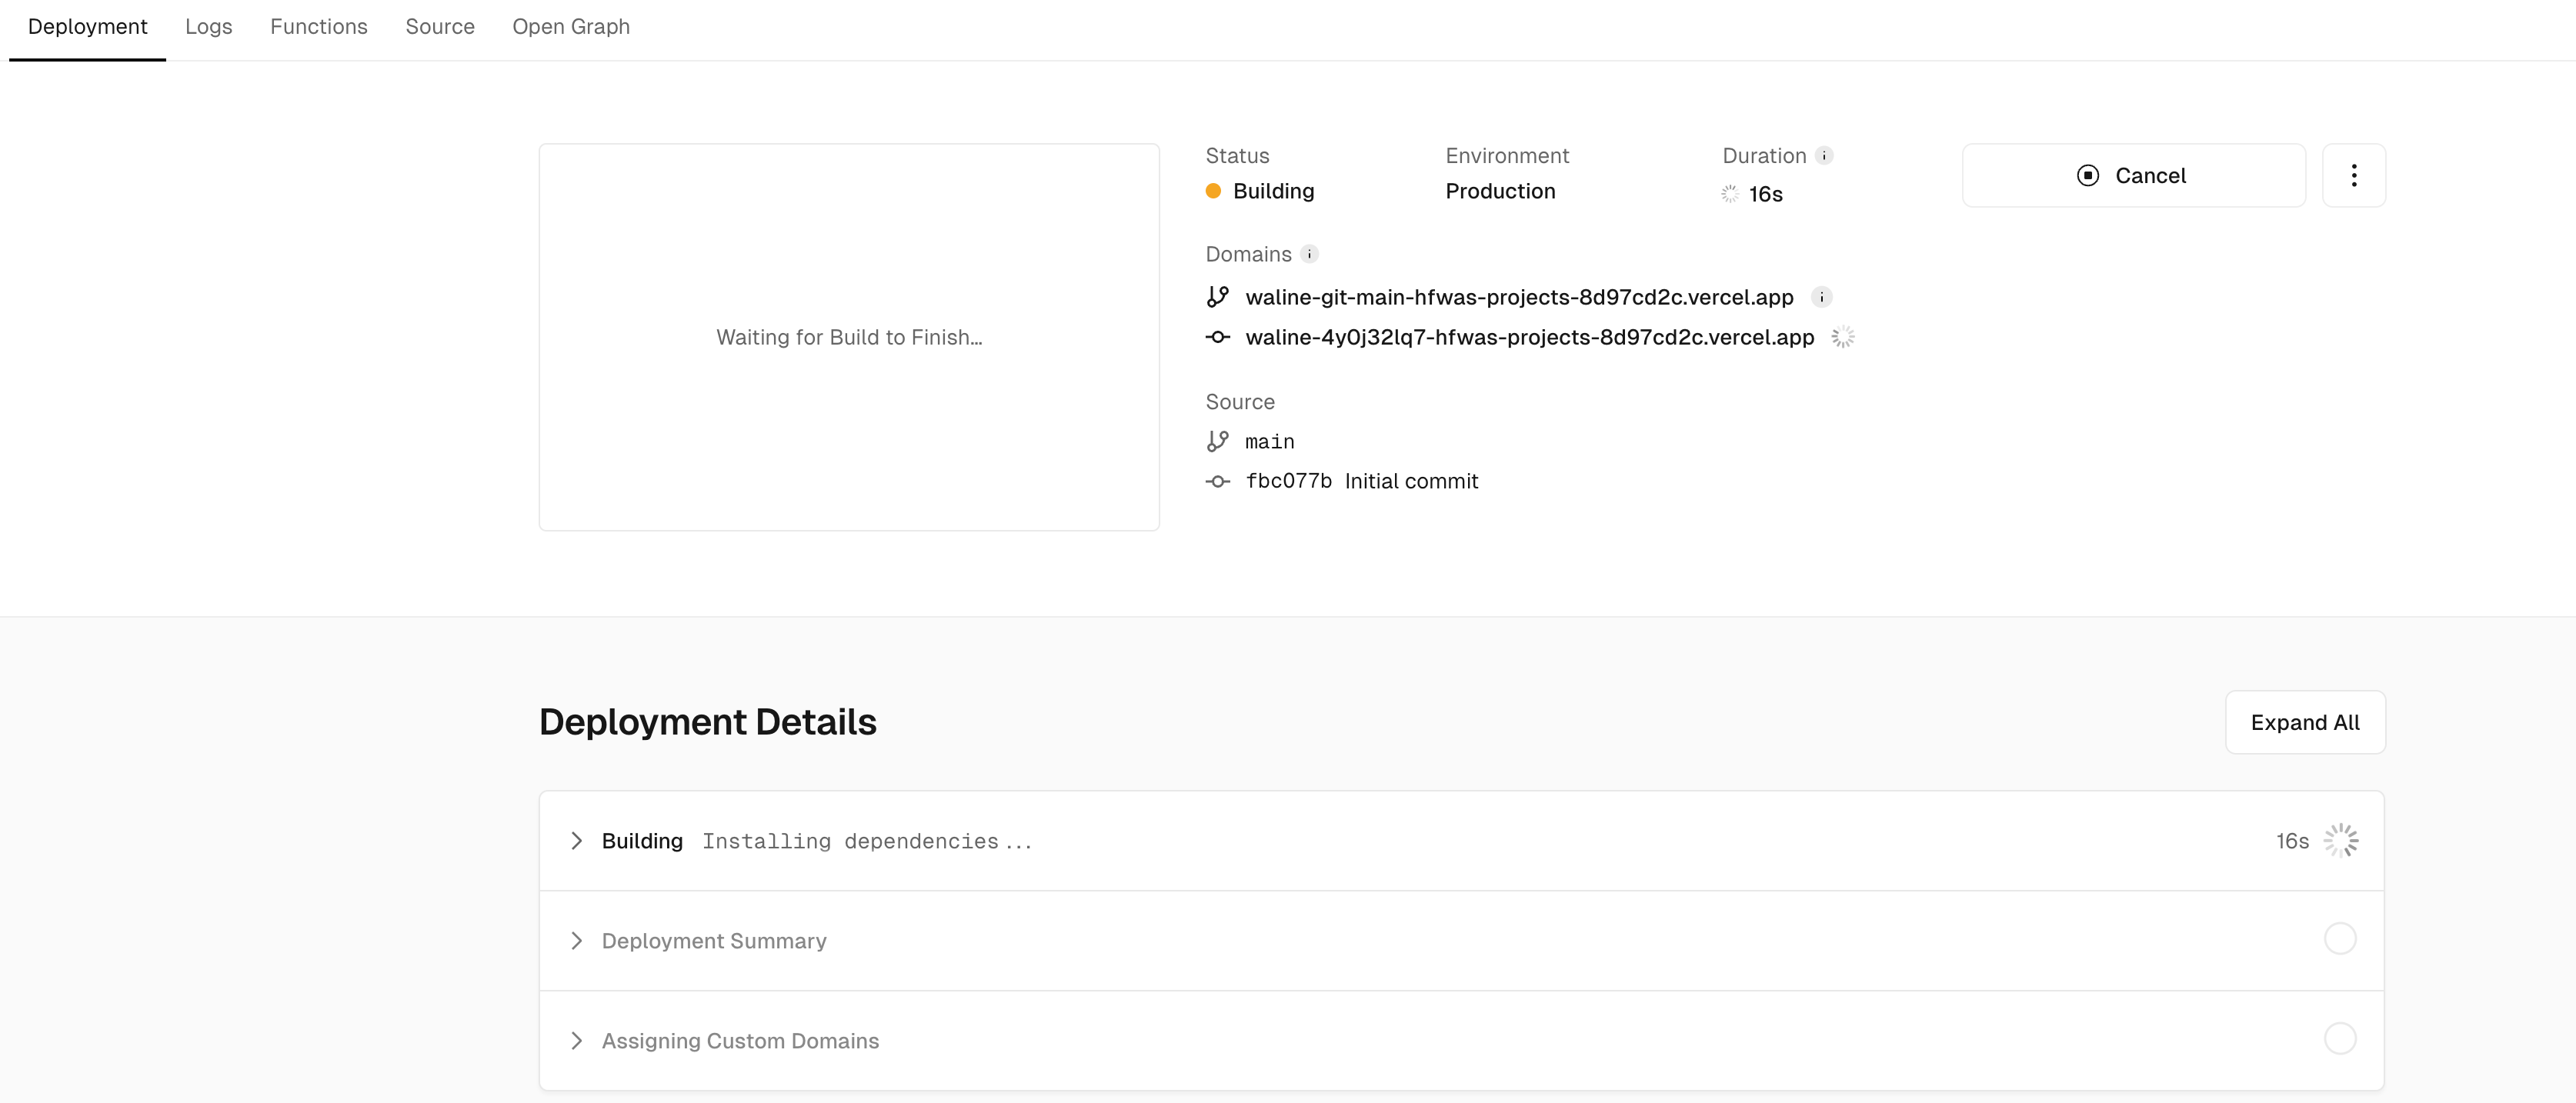The width and height of the screenshot is (2576, 1103).
Task: Expand the Deployment Summary section
Action: click(577, 941)
